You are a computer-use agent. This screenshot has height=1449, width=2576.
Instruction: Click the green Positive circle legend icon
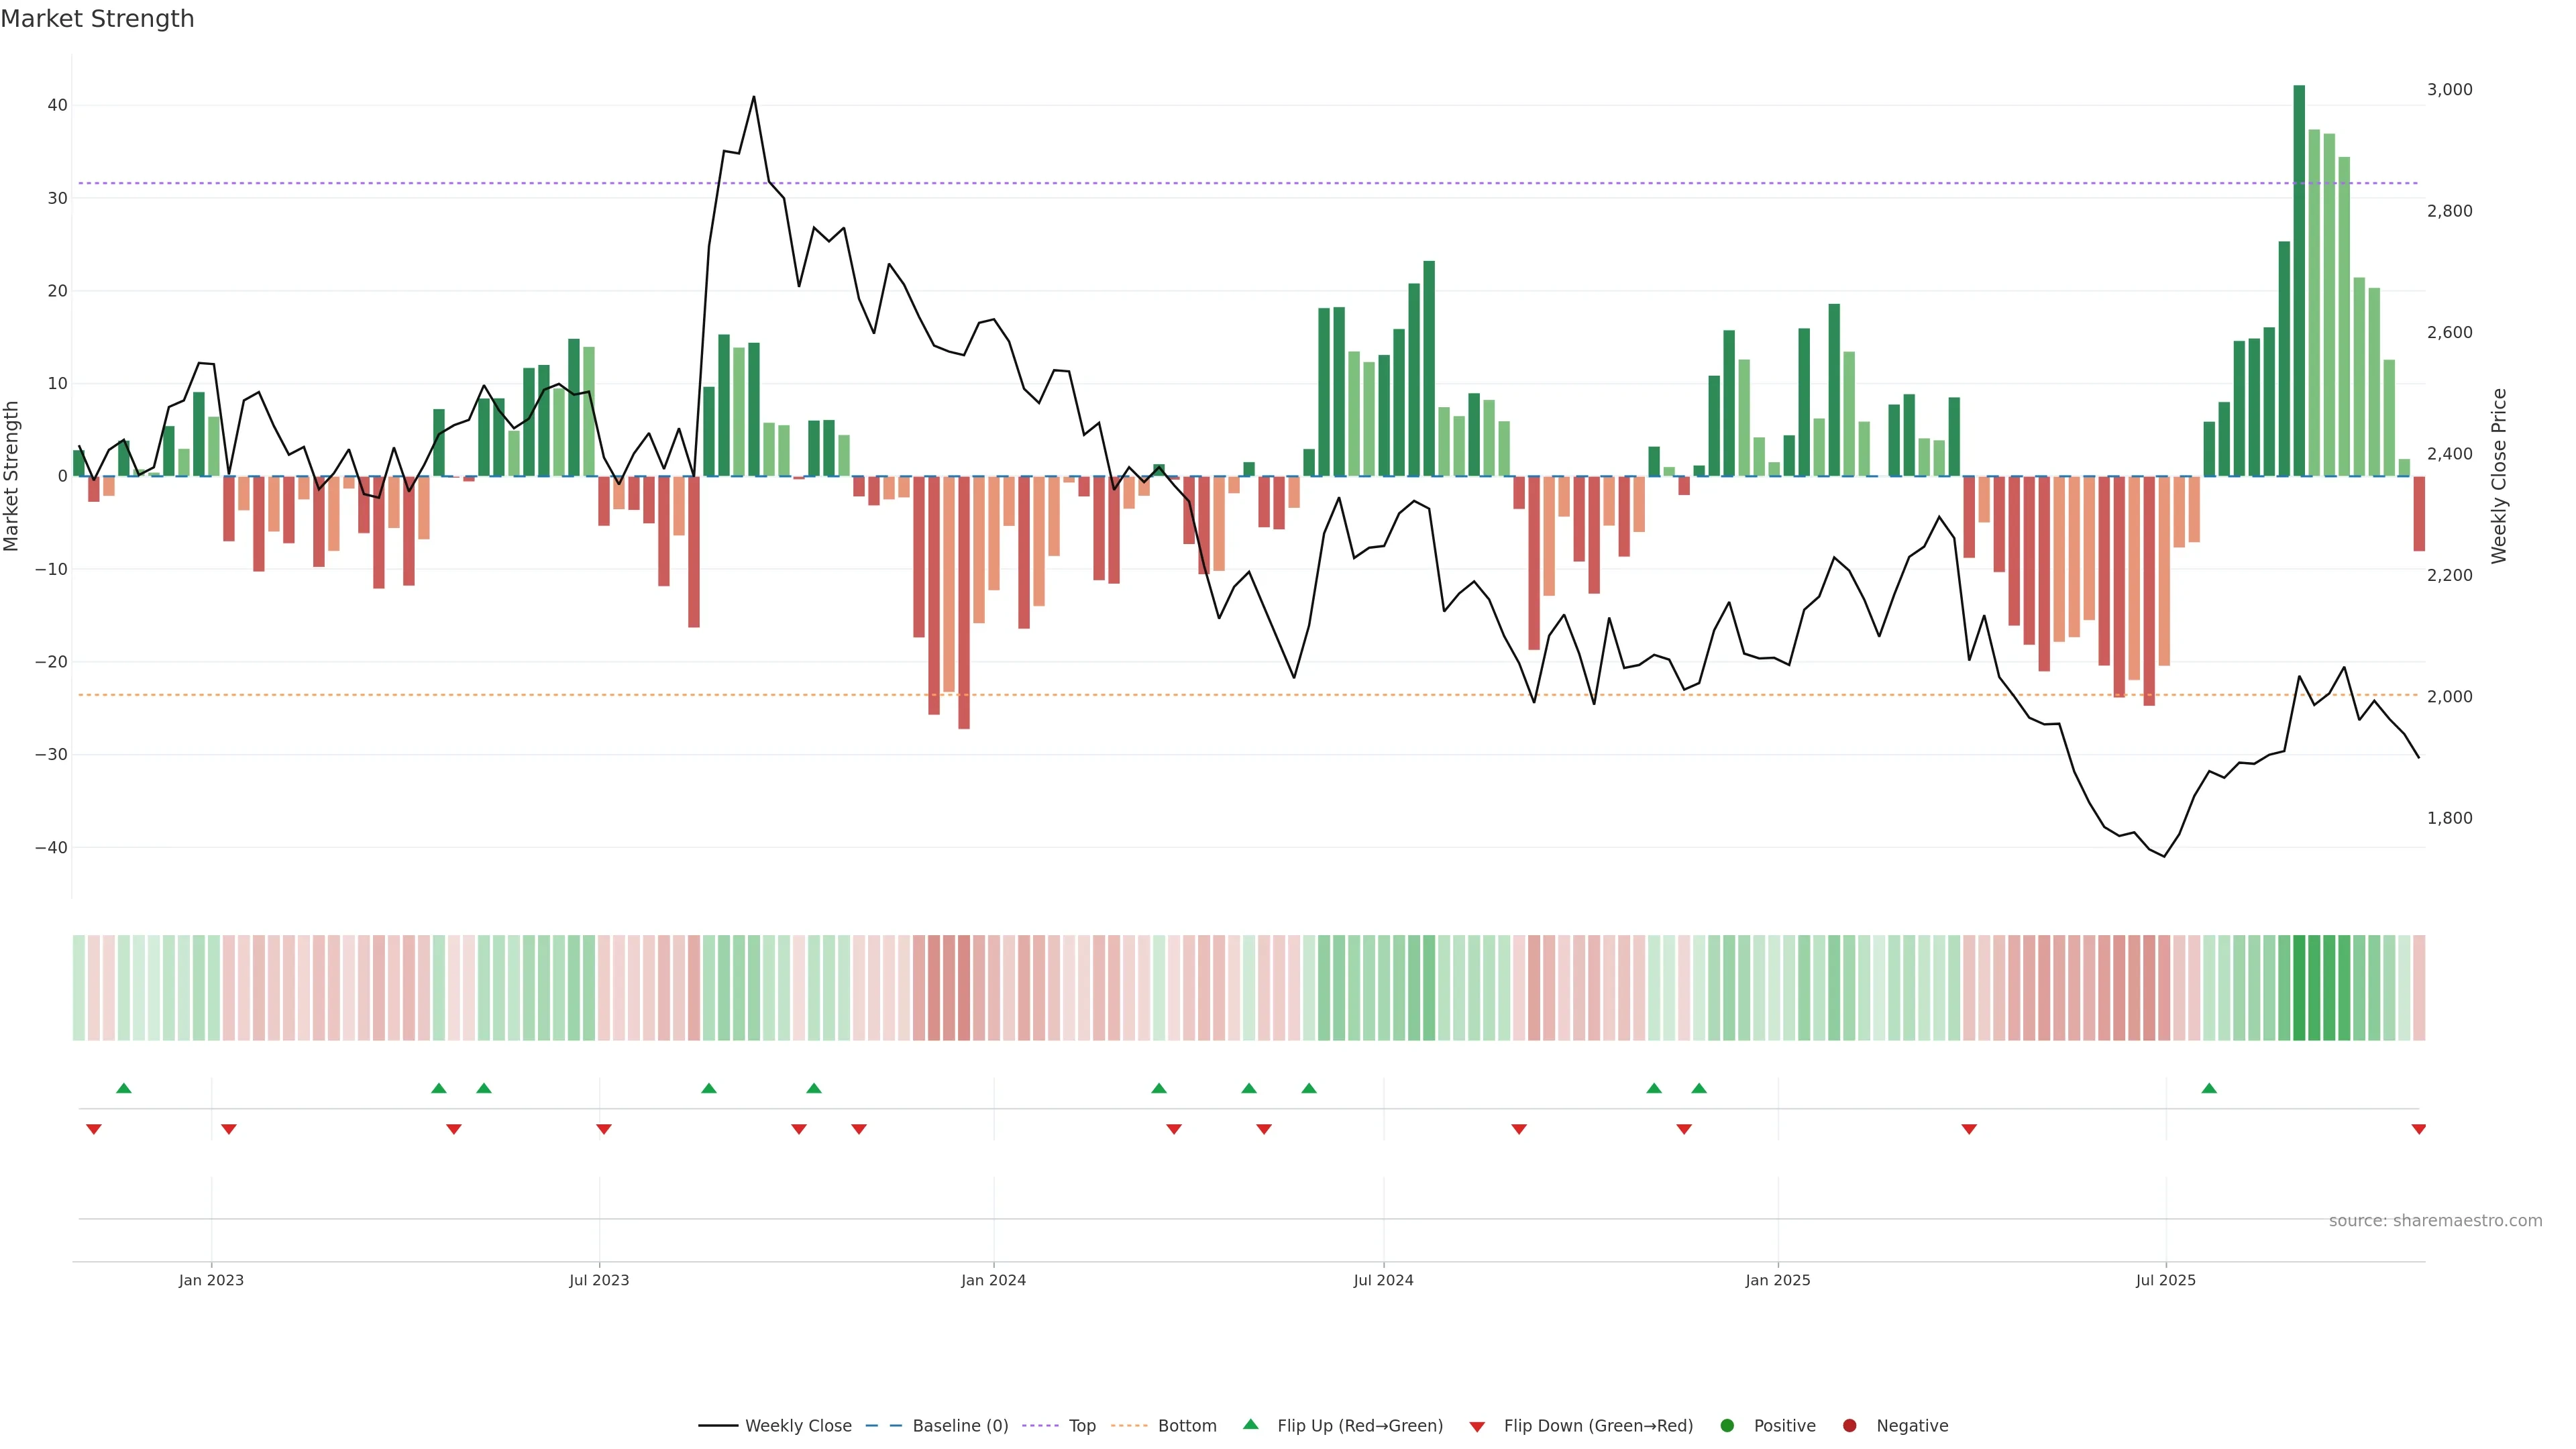[x=1727, y=1426]
